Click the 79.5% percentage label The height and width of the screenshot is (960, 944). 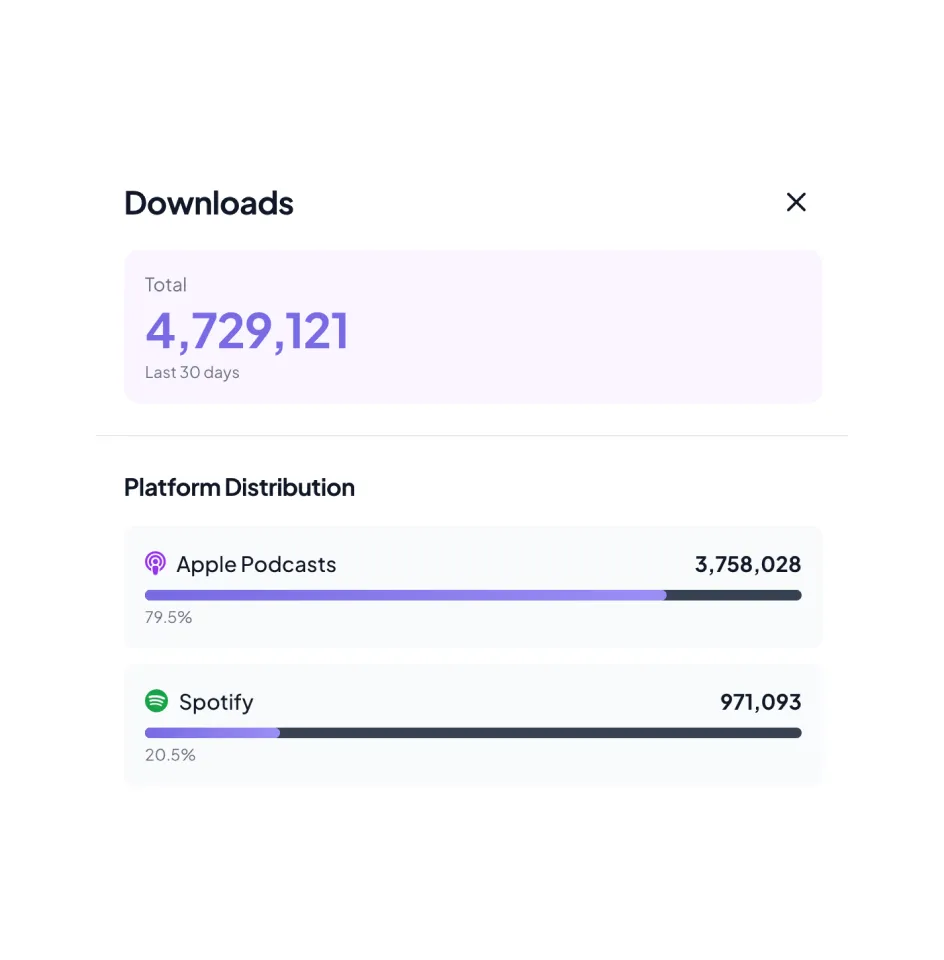tap(168, 617)
